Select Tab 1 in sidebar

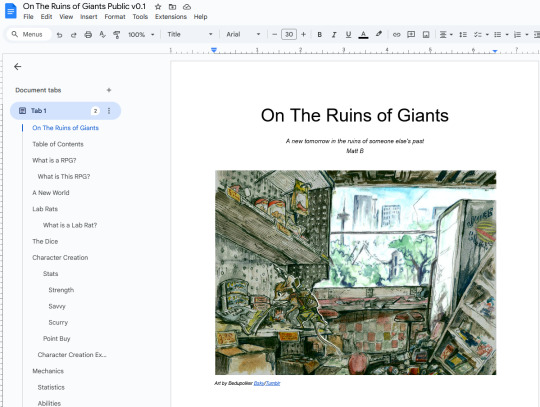65,111
